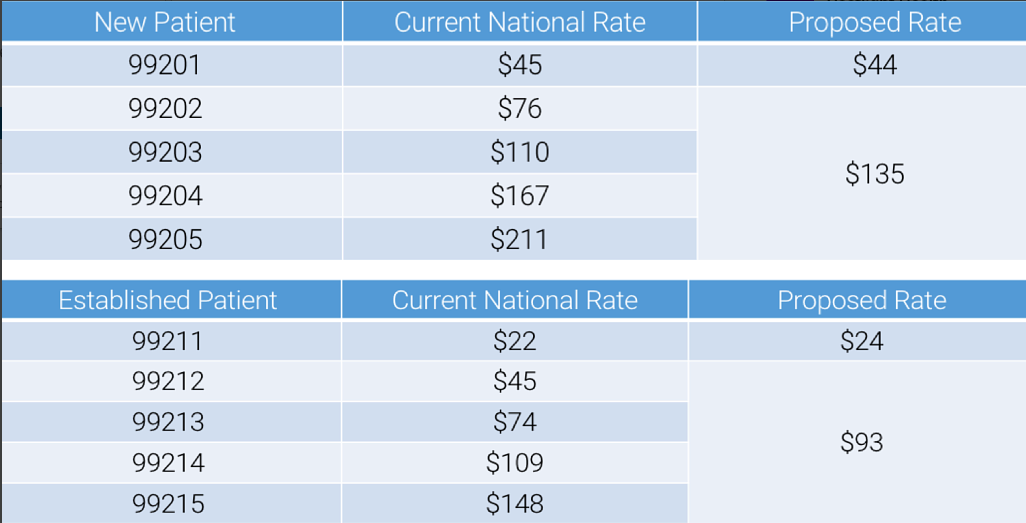The width and height of the screenshot is (1026, 523).
Task: Click the 99212 code cell
Action: click(167, 381)
